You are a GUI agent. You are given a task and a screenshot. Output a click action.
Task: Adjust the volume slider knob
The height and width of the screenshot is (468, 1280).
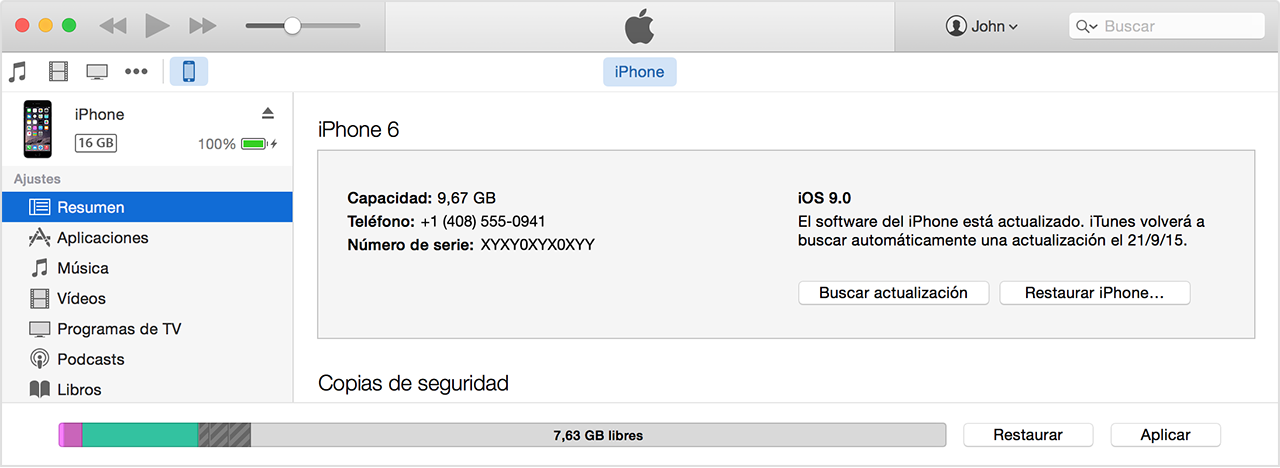point(292,26)
